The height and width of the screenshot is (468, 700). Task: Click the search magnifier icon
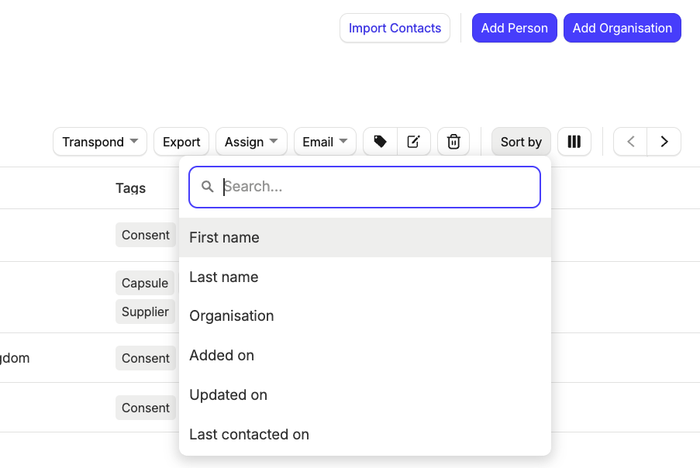pyautogui.click(x=208, y=187)
